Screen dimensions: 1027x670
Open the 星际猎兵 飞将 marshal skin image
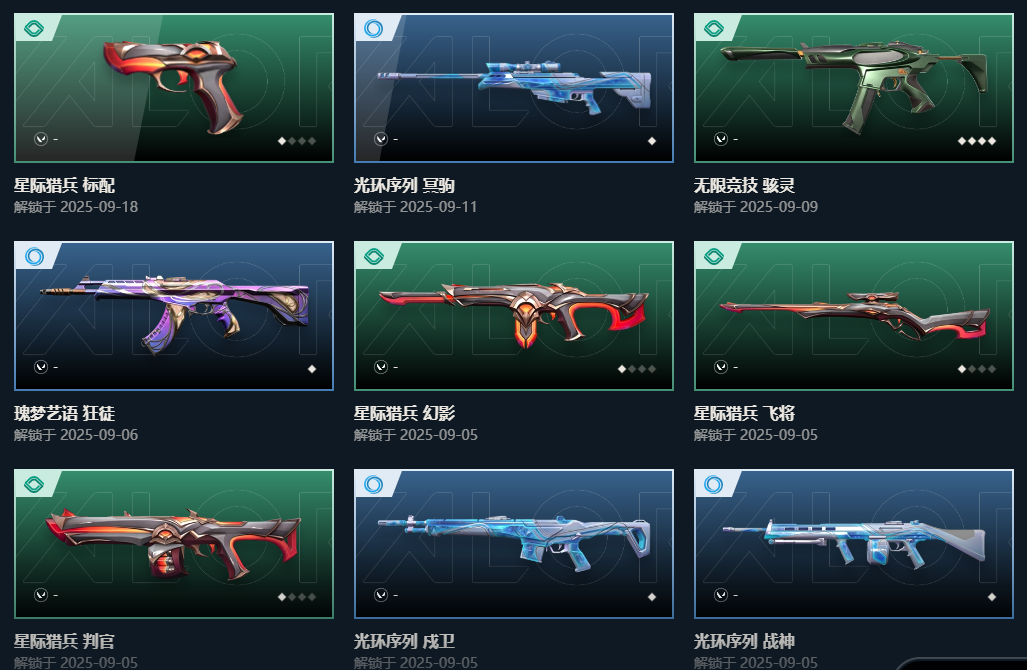coord(853,316)
